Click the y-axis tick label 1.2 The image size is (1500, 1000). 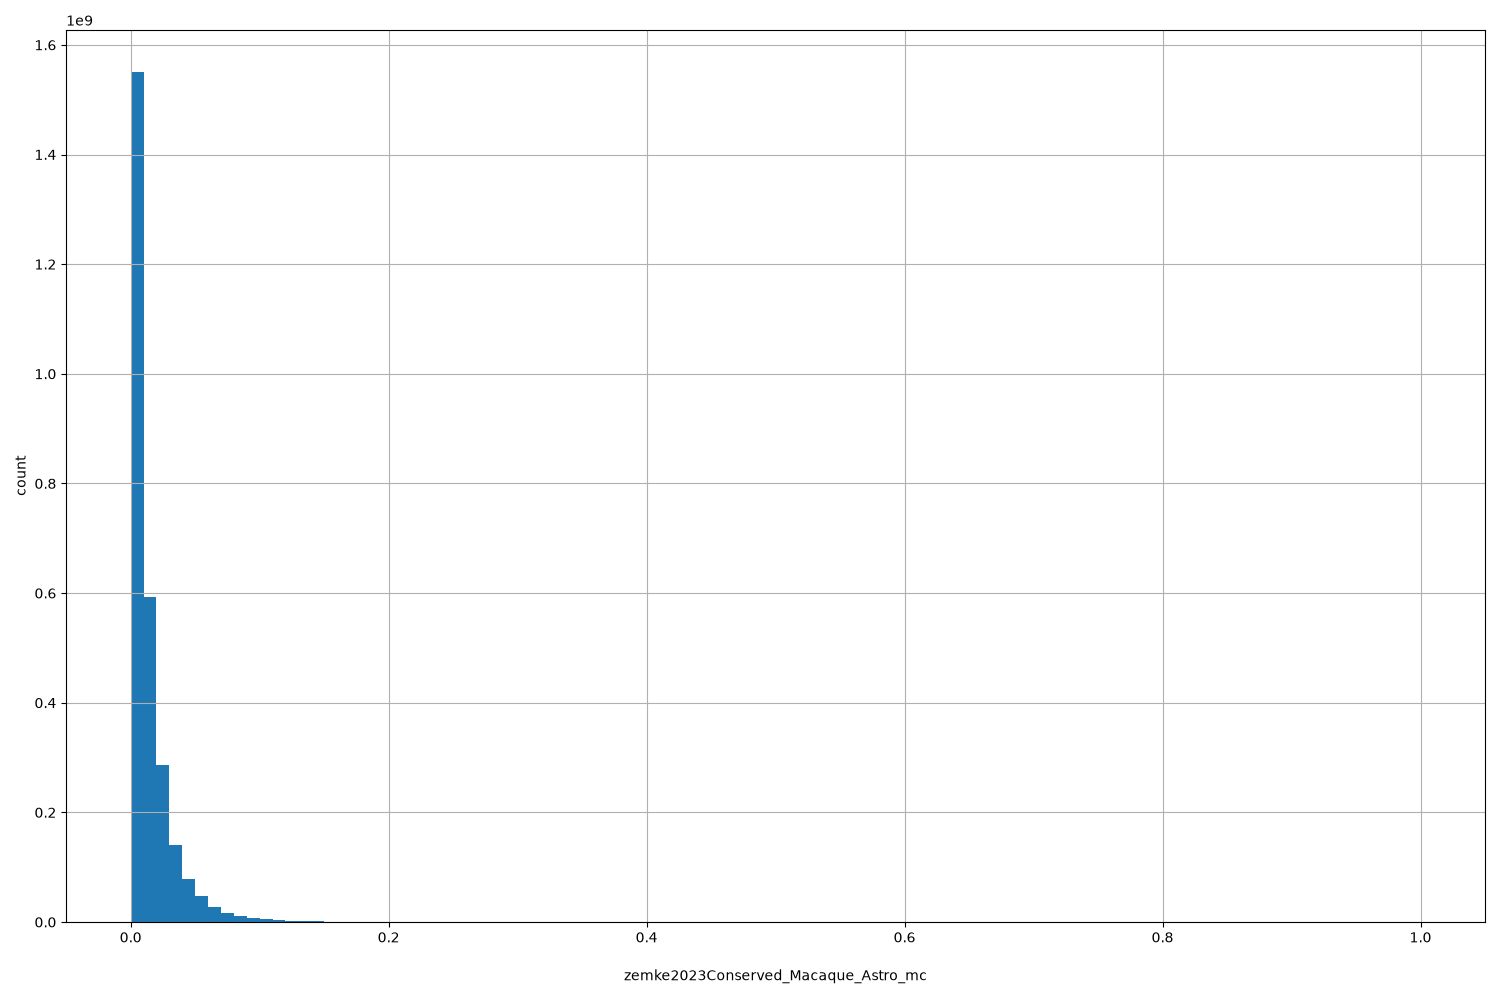click(46, 265)
